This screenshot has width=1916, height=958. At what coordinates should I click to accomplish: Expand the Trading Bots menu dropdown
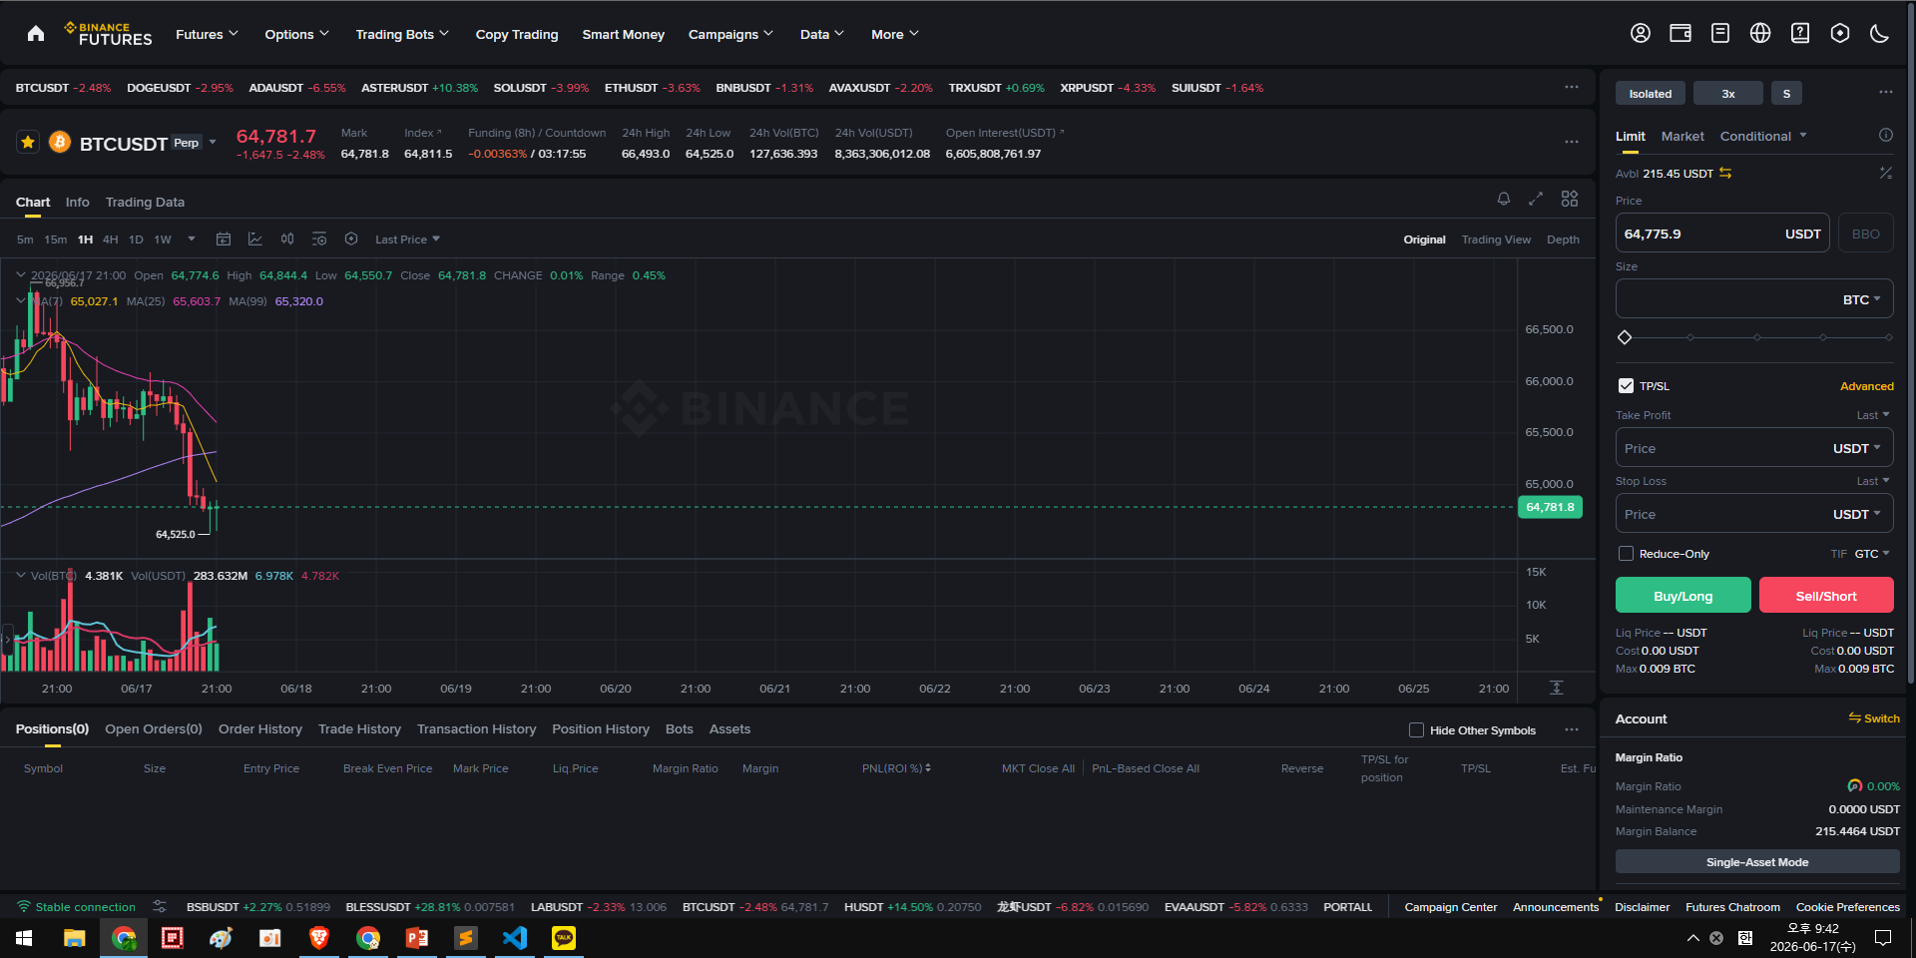pos(402,34)
